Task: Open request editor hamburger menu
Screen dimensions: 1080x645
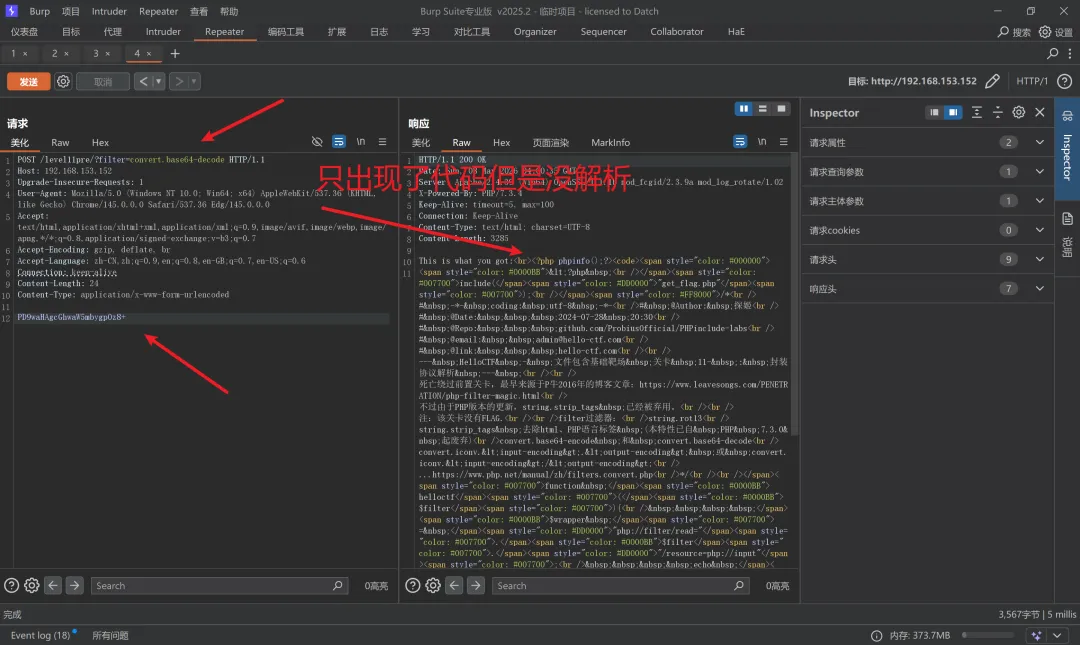Action: [382, 141]
